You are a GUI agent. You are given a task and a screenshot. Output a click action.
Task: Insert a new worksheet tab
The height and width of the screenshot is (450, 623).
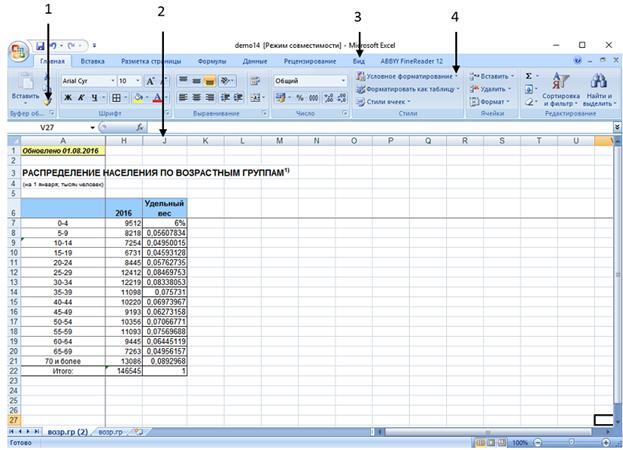point(138,431)
